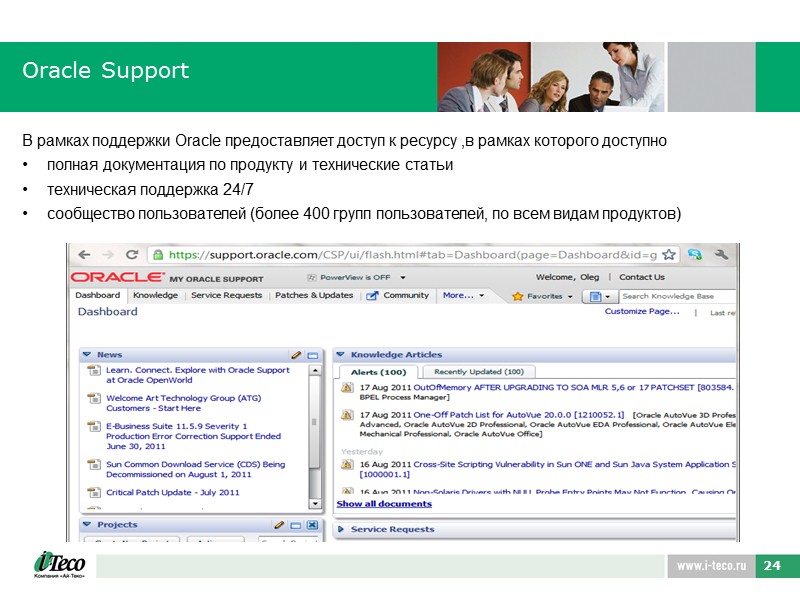The width and height of the screenshot is (800, 600).
Task: Click the browser back arrow
Action: 84,255
